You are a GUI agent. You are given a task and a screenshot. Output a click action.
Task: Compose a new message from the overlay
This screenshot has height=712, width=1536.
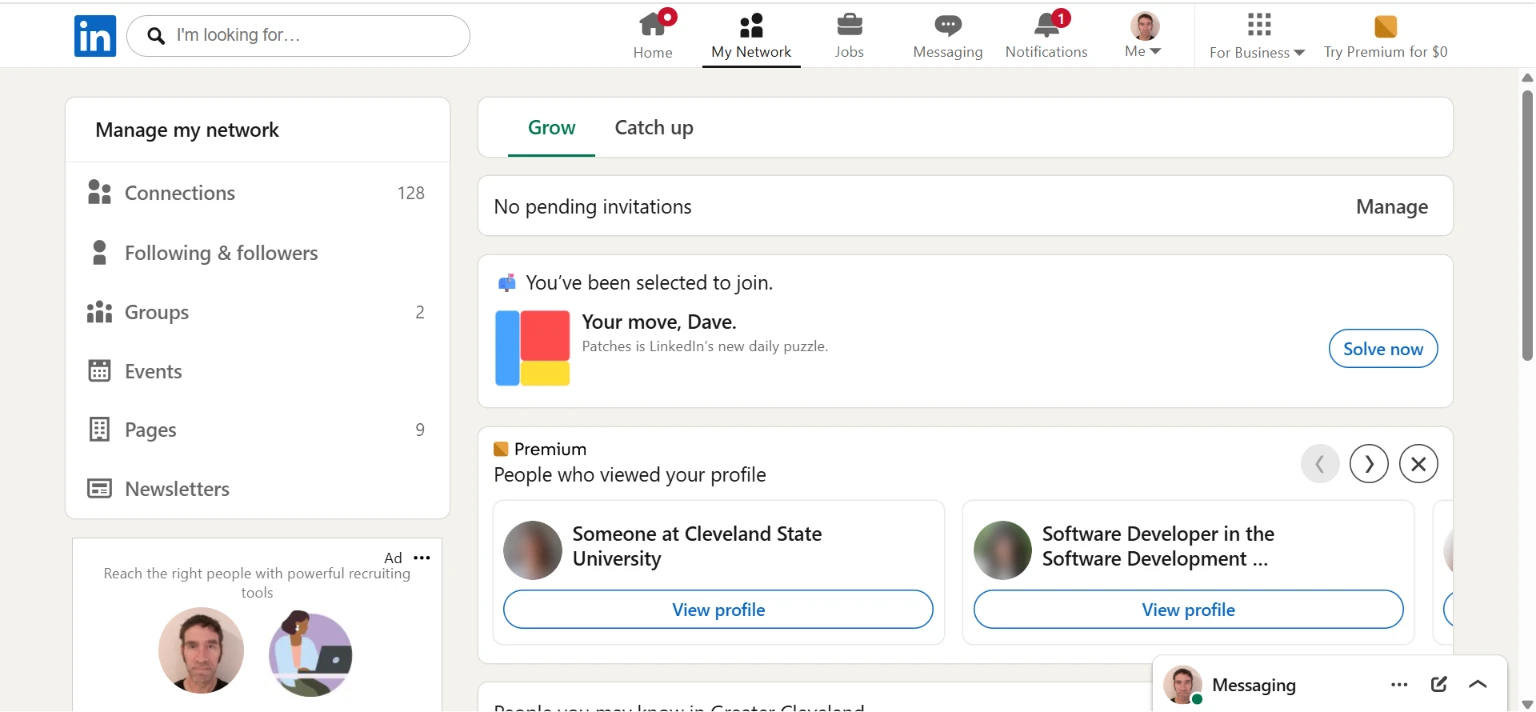(x=1439, y=685)
